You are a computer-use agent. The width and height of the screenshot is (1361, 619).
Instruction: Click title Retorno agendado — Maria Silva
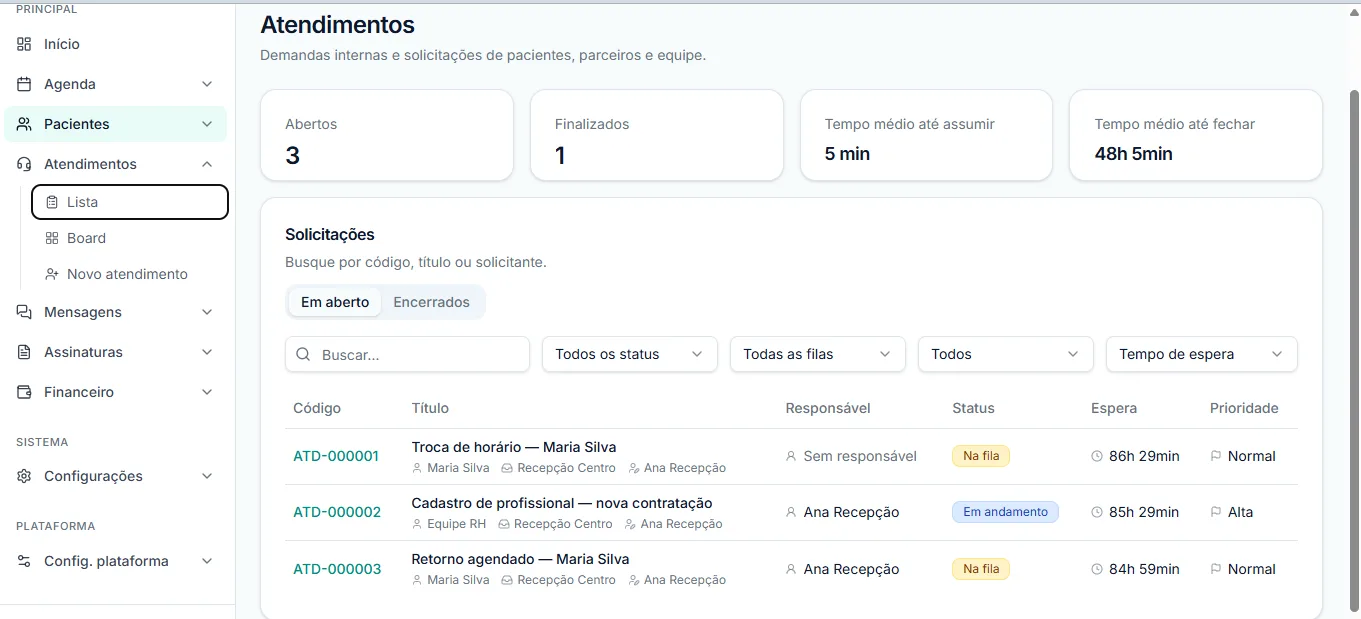point(520,559)
